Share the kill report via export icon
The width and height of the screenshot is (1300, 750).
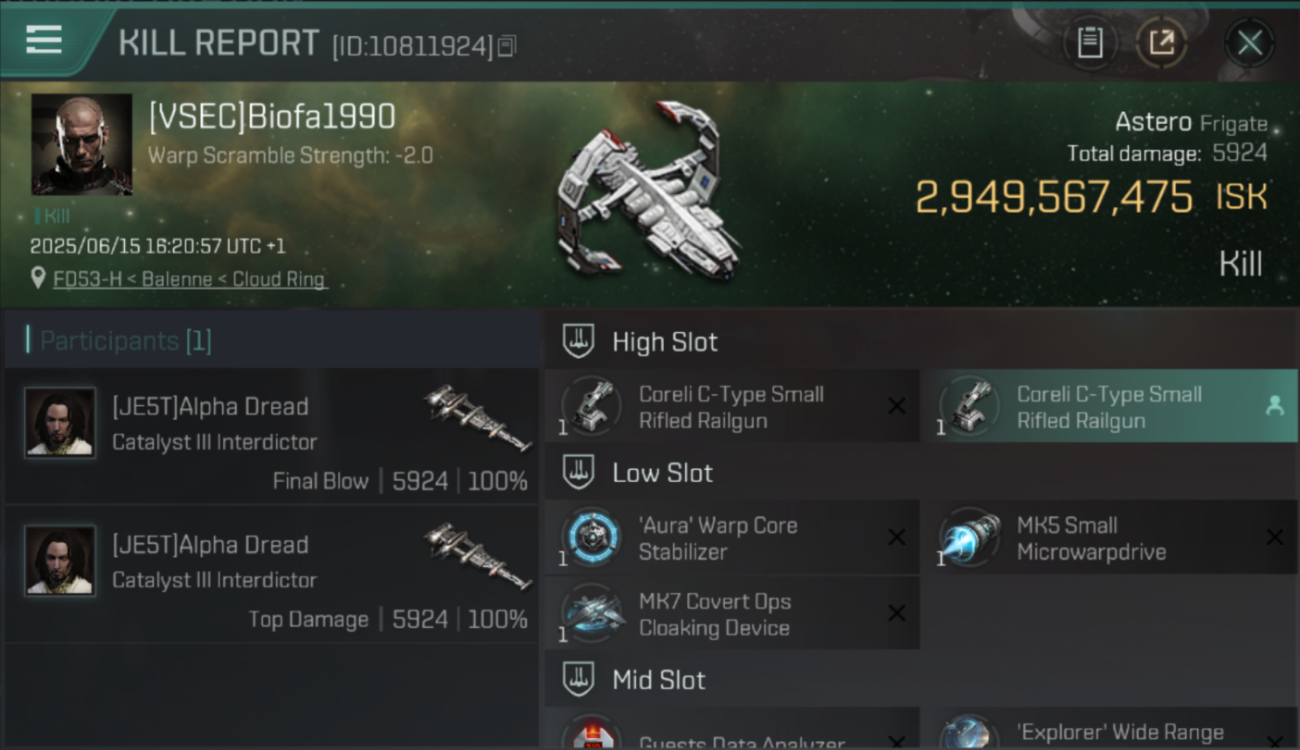coord(1162,43)
